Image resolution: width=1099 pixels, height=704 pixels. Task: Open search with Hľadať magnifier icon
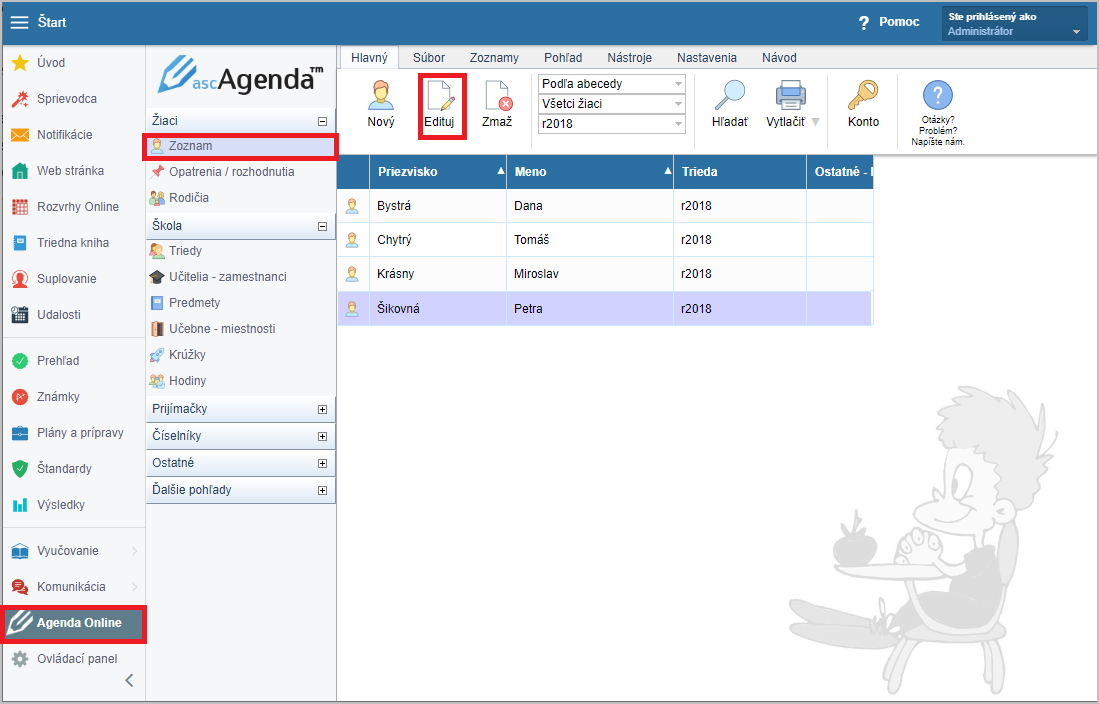pyautogui.click(x=730, y=95)
